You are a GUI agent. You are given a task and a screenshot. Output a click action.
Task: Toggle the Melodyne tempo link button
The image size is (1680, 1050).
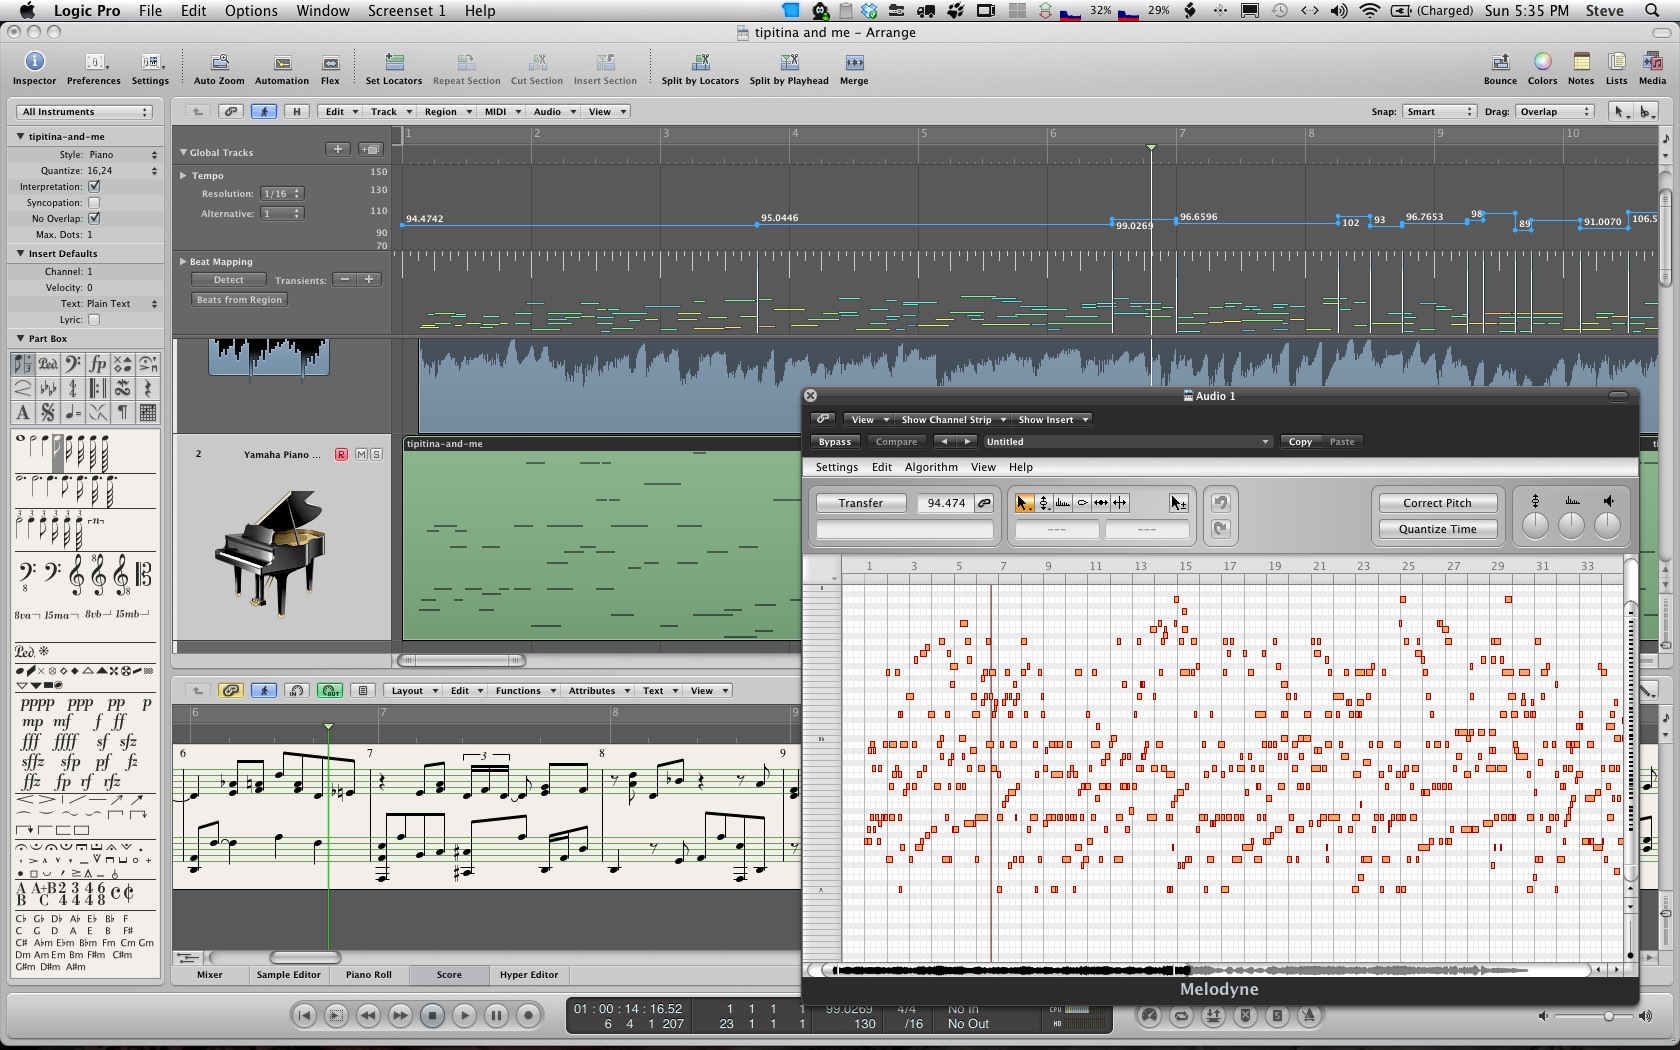pos(984,503)
